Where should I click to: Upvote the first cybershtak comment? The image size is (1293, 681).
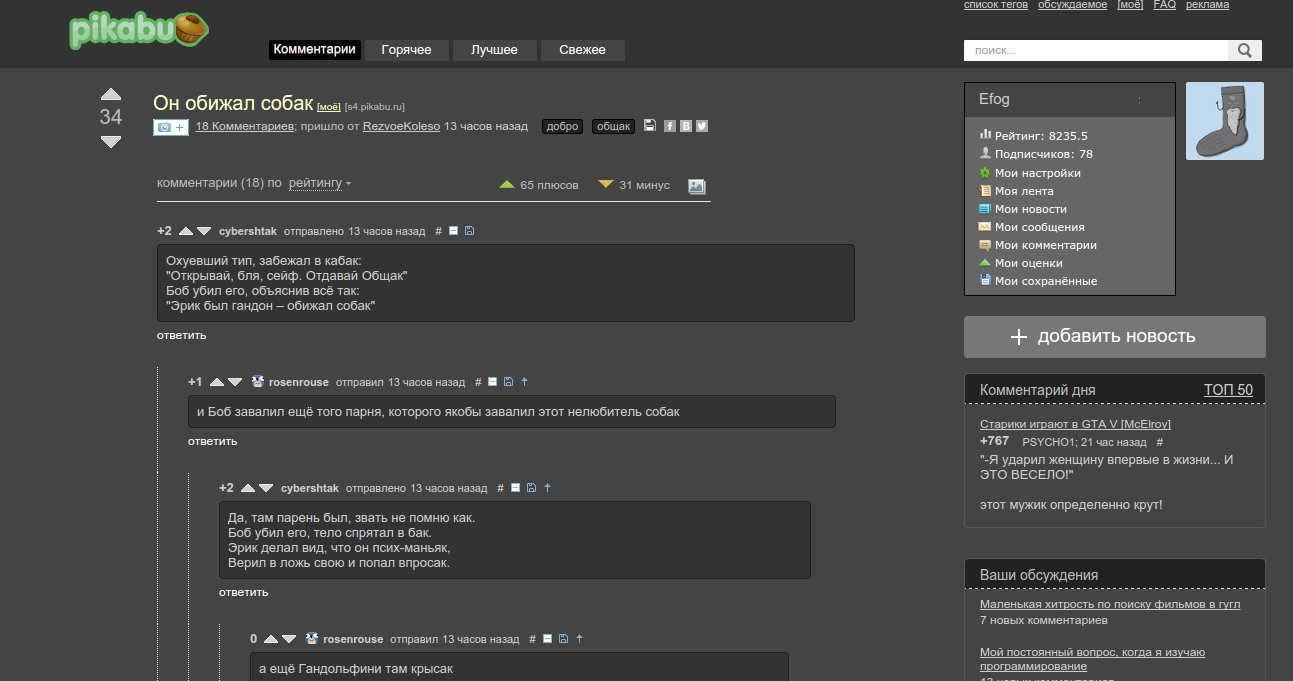186,231
